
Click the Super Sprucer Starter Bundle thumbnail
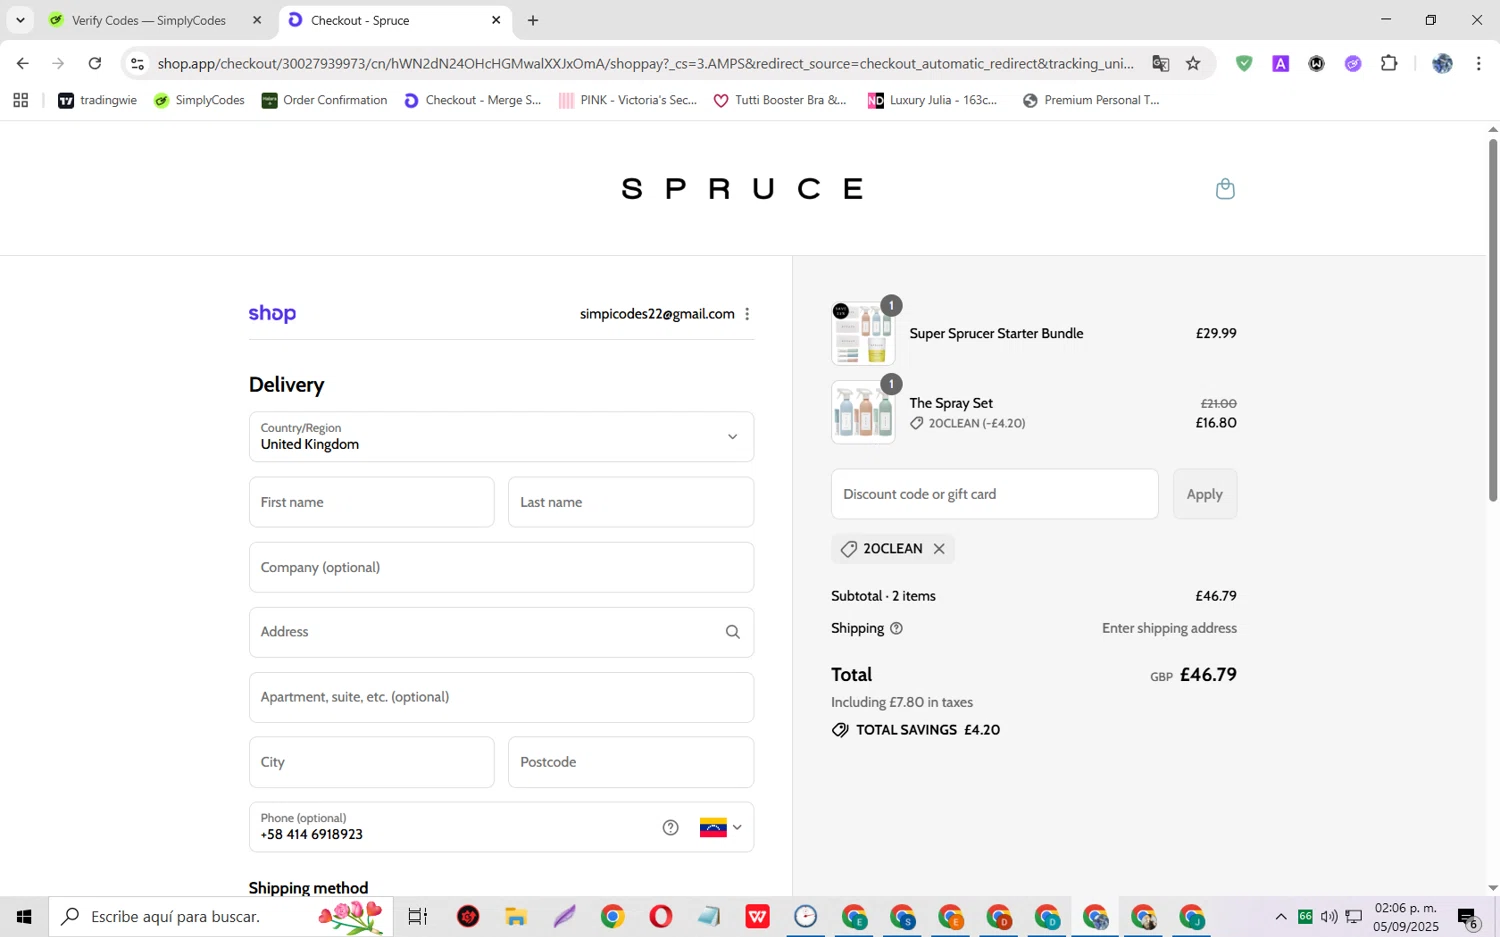863,333
